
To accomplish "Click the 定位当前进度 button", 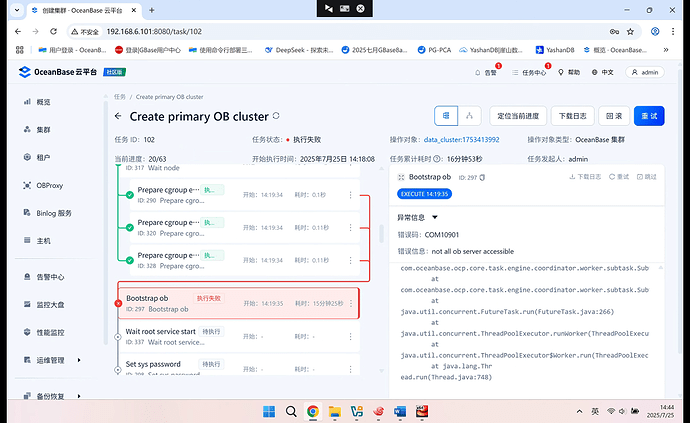I will 518,116.
